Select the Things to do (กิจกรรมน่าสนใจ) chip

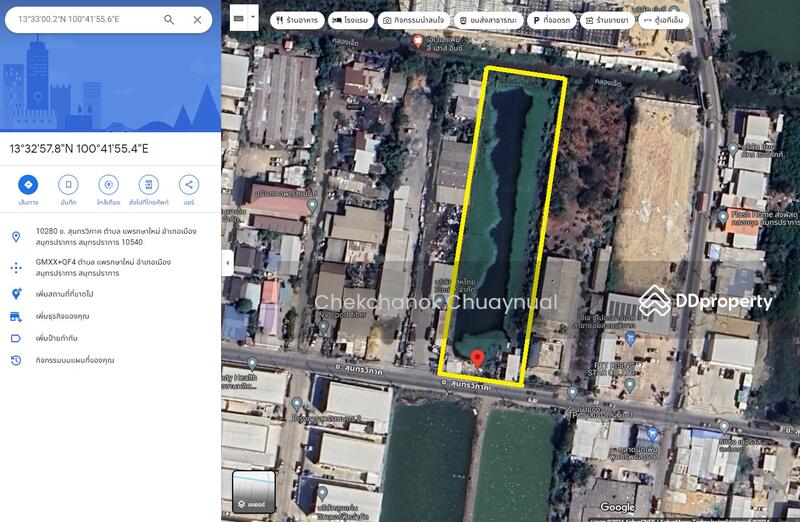click(425, 19)
